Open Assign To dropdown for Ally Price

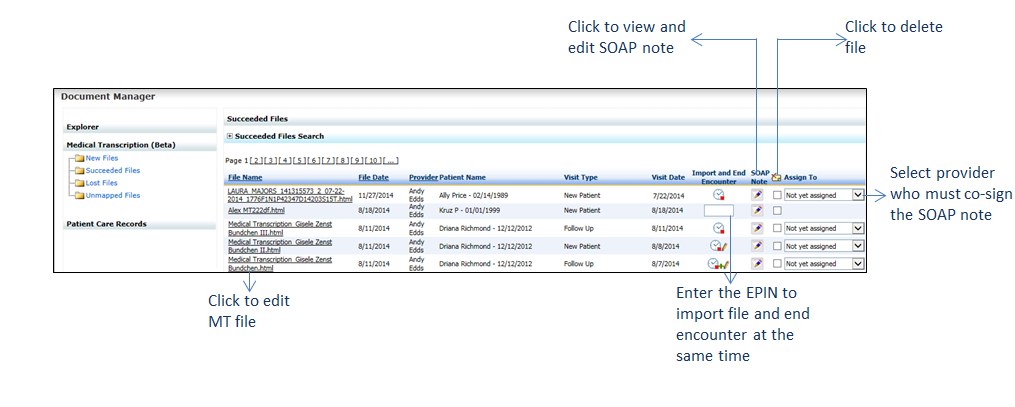pos(857,195)
